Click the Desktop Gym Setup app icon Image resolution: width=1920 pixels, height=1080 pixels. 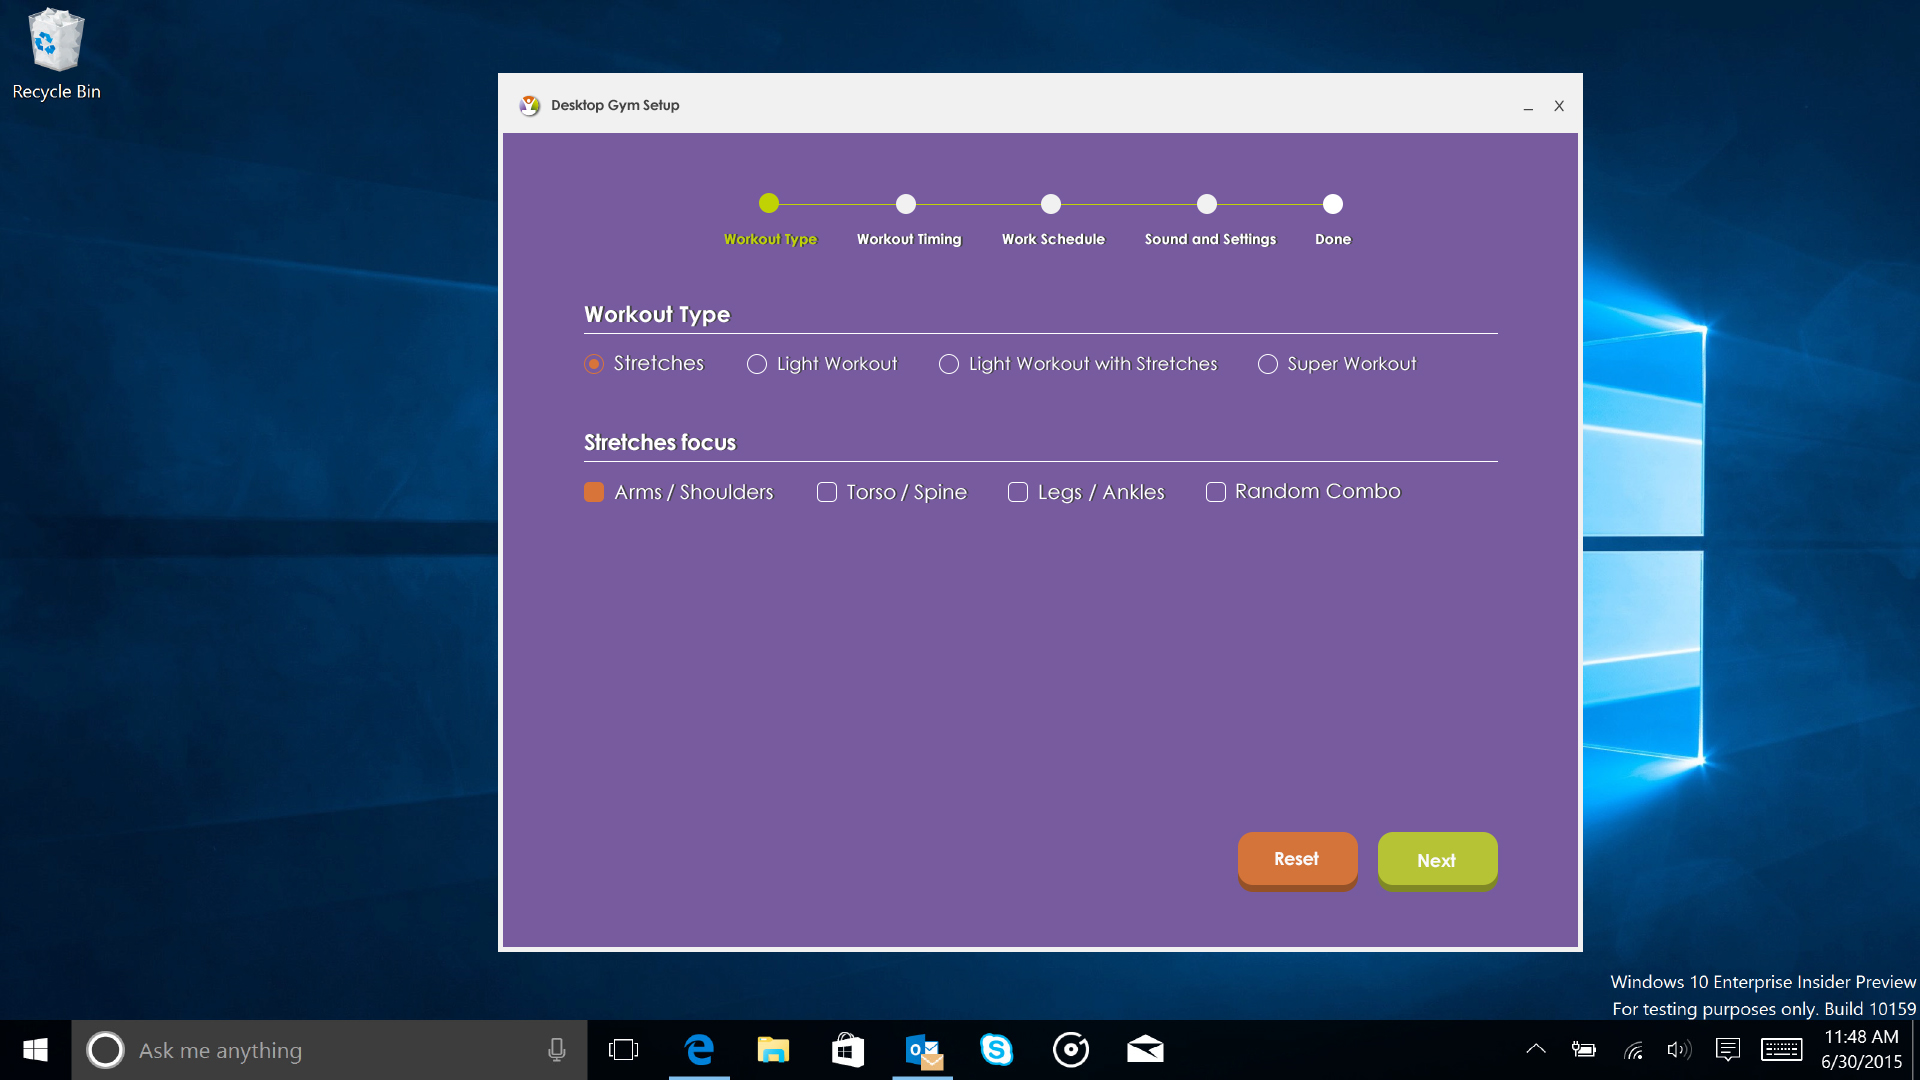pyautogui.click(x=529, y=105)
